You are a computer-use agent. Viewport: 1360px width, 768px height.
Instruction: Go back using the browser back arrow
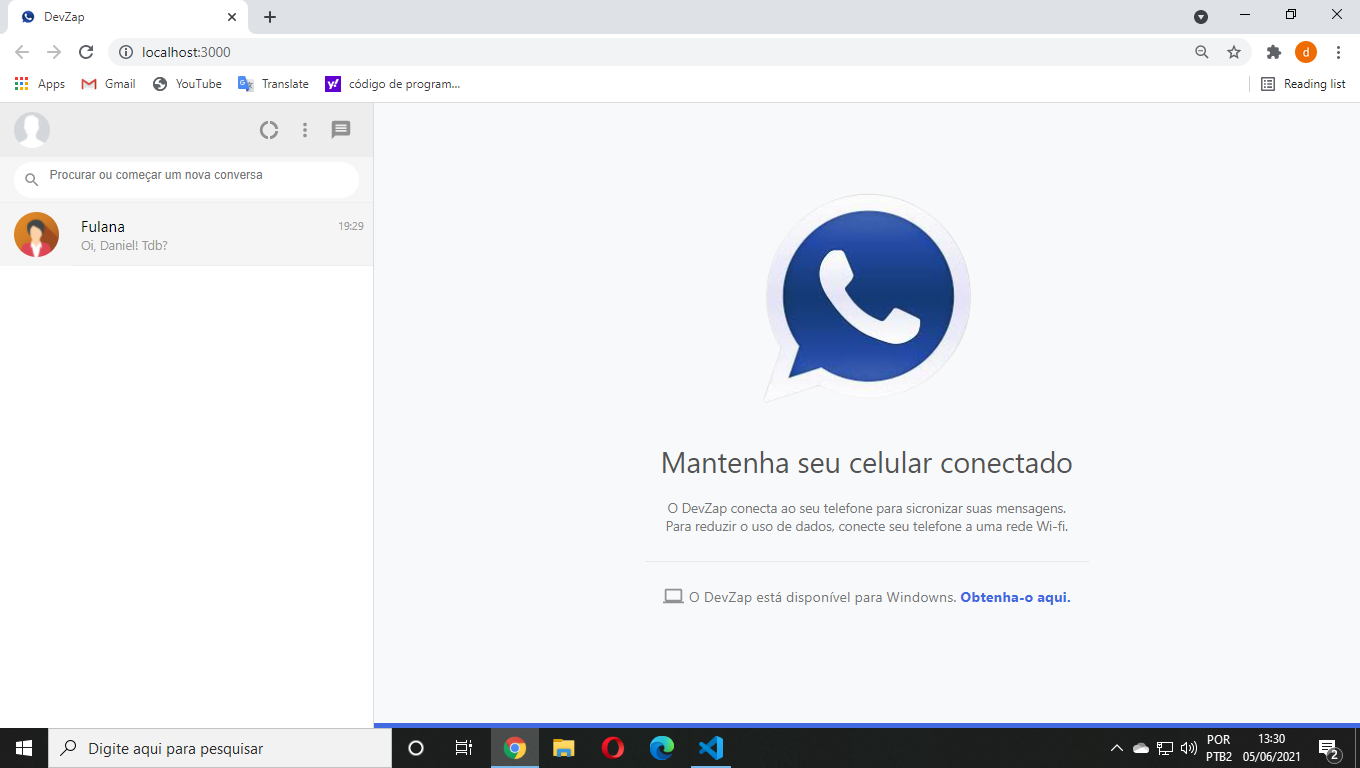pyautogui.click(x=22, y=52)
